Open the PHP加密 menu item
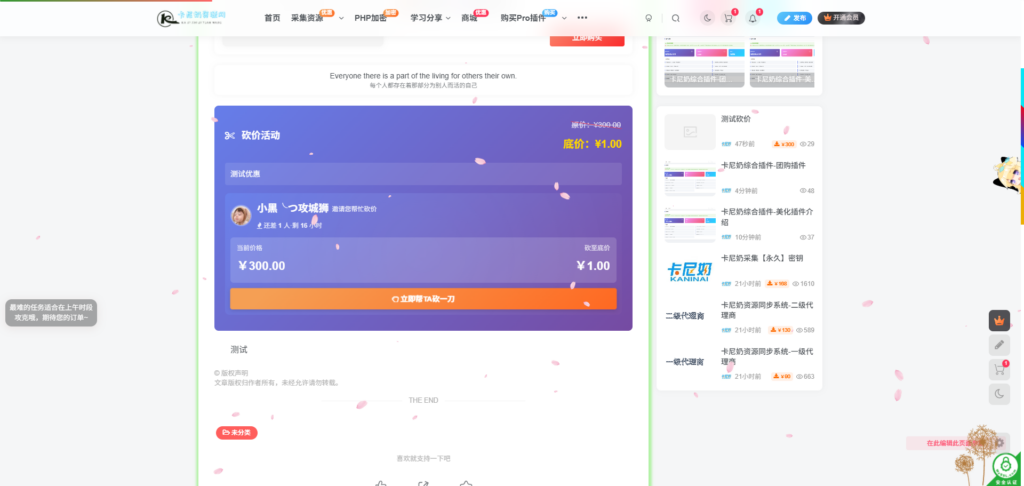 coord(370,18)
